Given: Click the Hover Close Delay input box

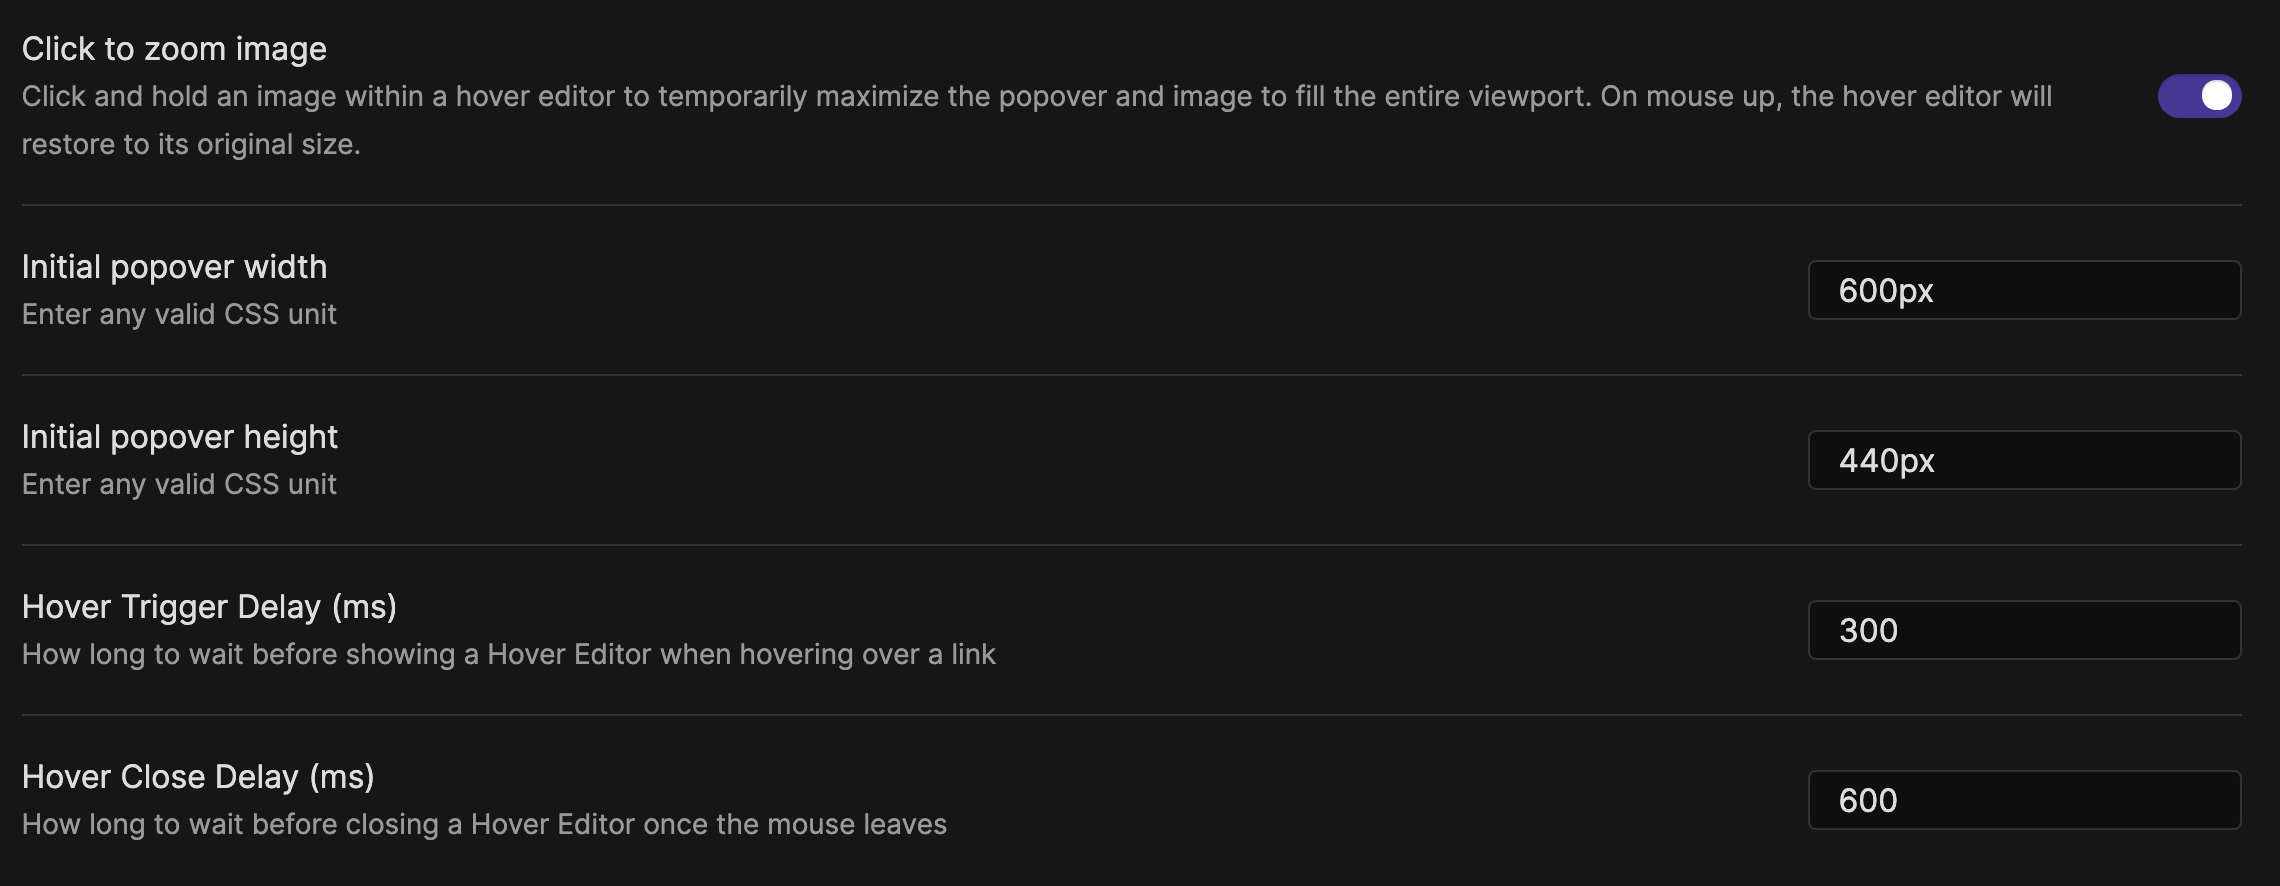Looking at the screenshot, I should [x=2023, y=801].
